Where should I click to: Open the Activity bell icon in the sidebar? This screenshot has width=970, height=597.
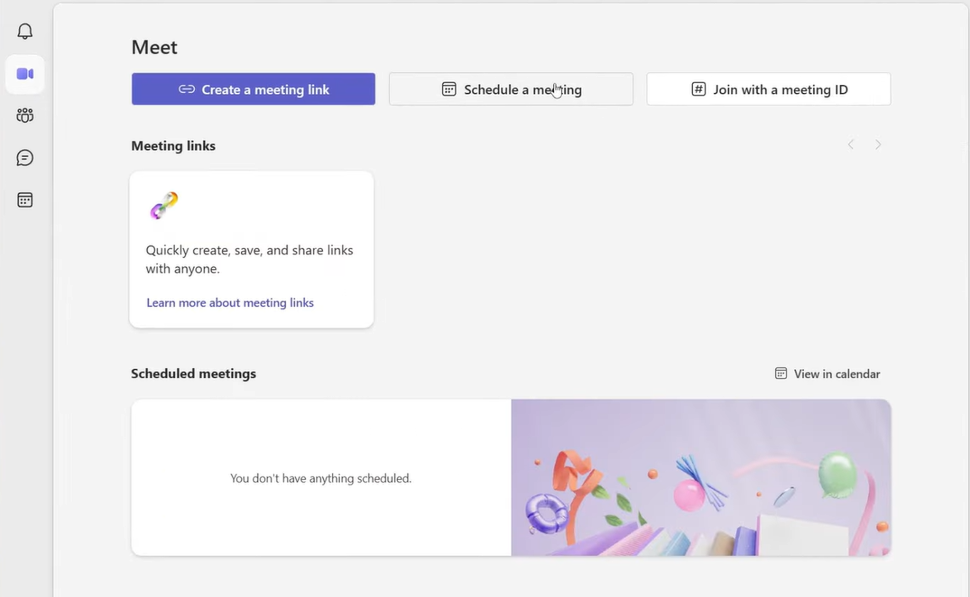[x=24, y=31]
